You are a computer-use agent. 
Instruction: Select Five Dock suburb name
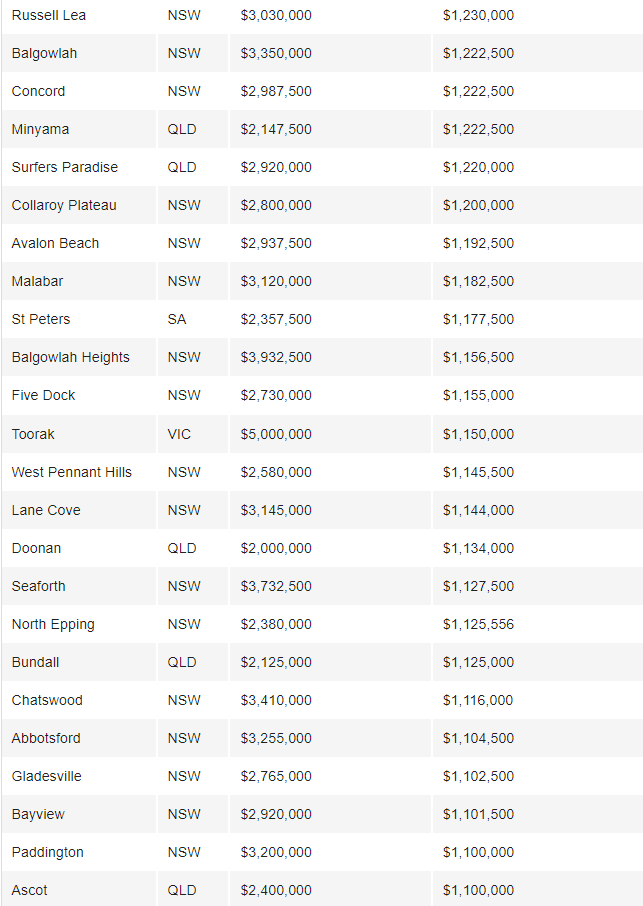coord(43,395)
